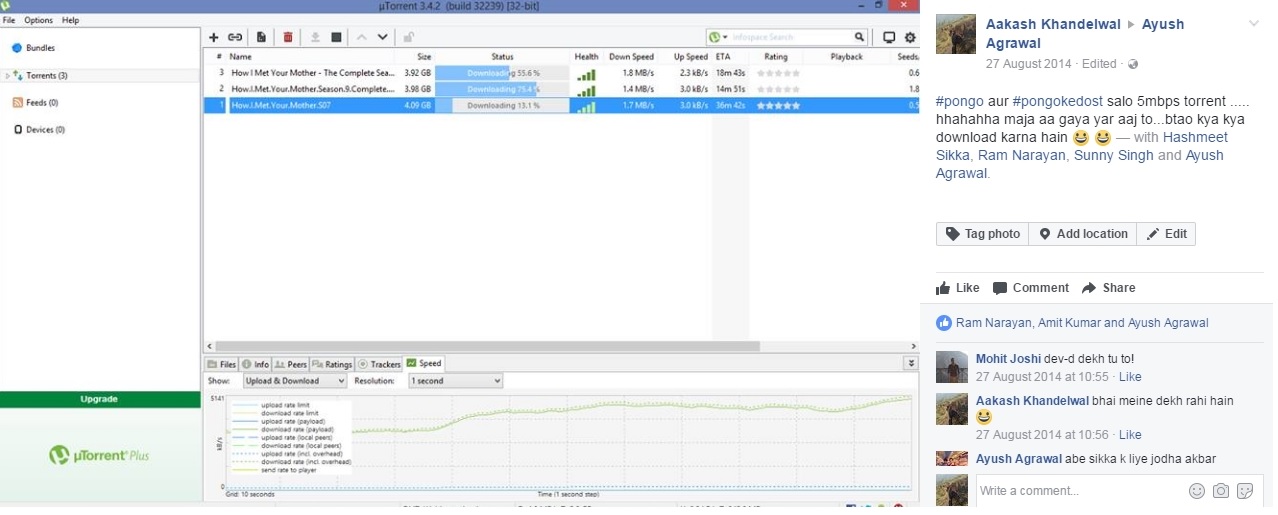The image size is (1278, 515).
Task: Sort by the Down Speed column header
Action: click(x=631, y=57)
